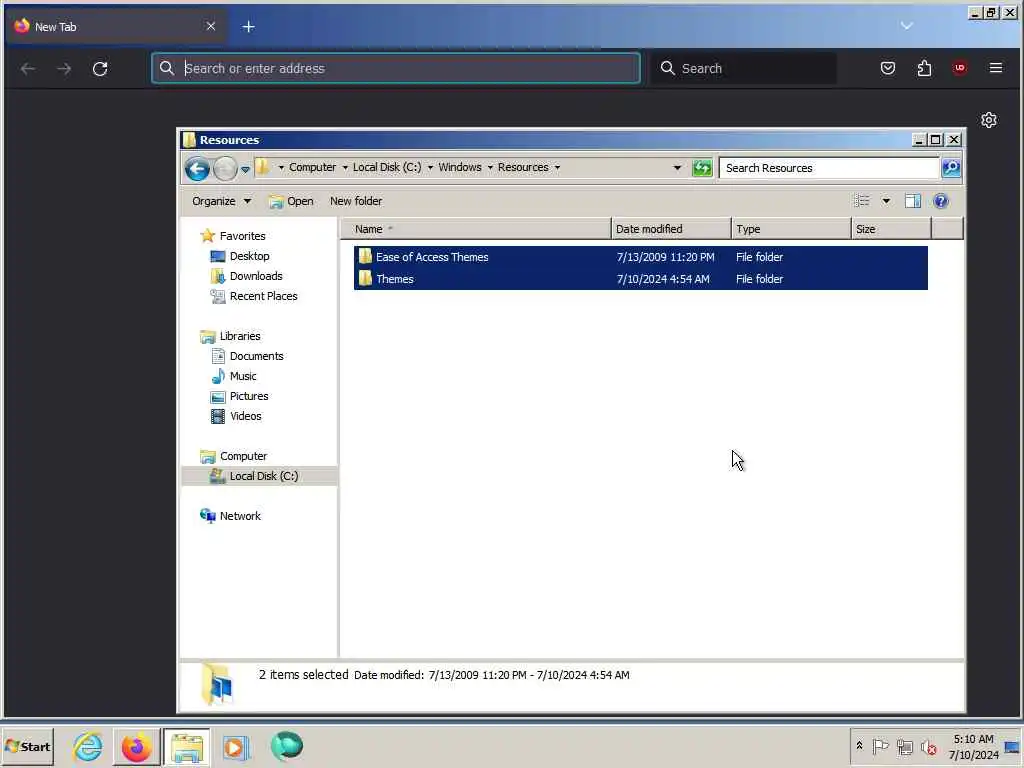Click Computer in the address breadcrumb
Screen dimensions: 1024x768
pyautogui.click(x=312, y=167)
